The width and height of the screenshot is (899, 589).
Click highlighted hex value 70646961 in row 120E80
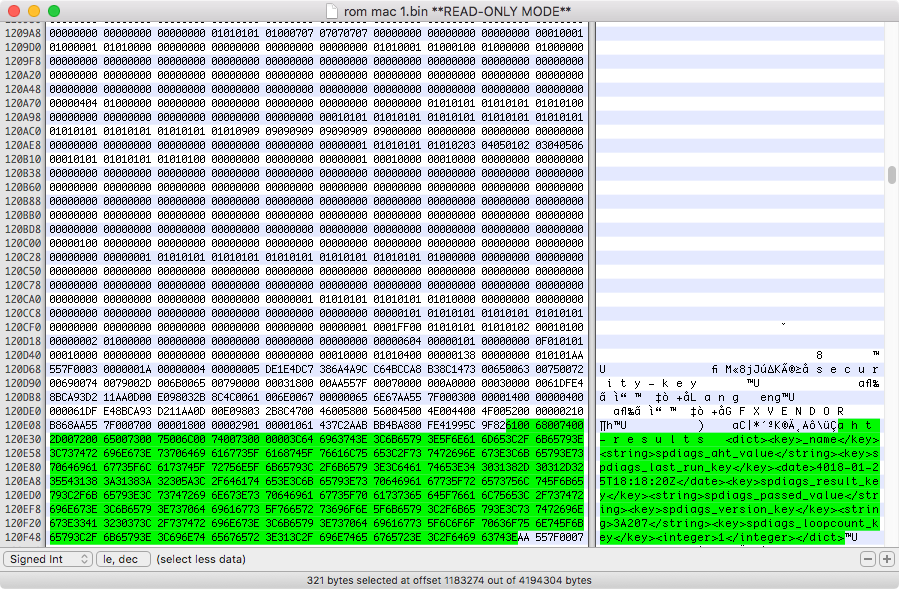click(x=73, y=467)
